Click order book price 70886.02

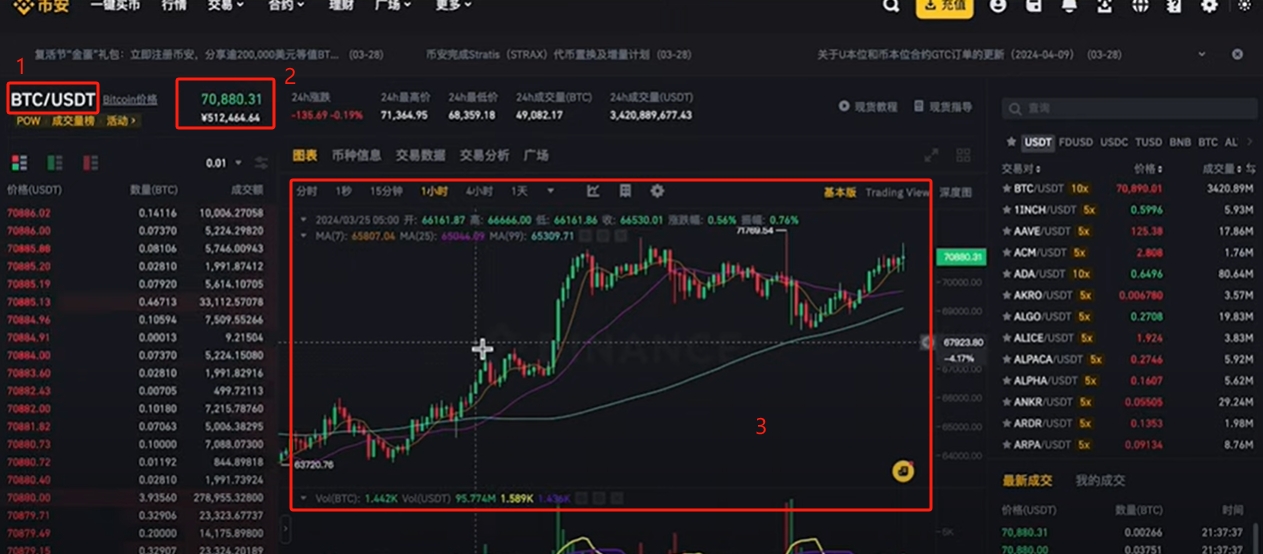point(28,213)
